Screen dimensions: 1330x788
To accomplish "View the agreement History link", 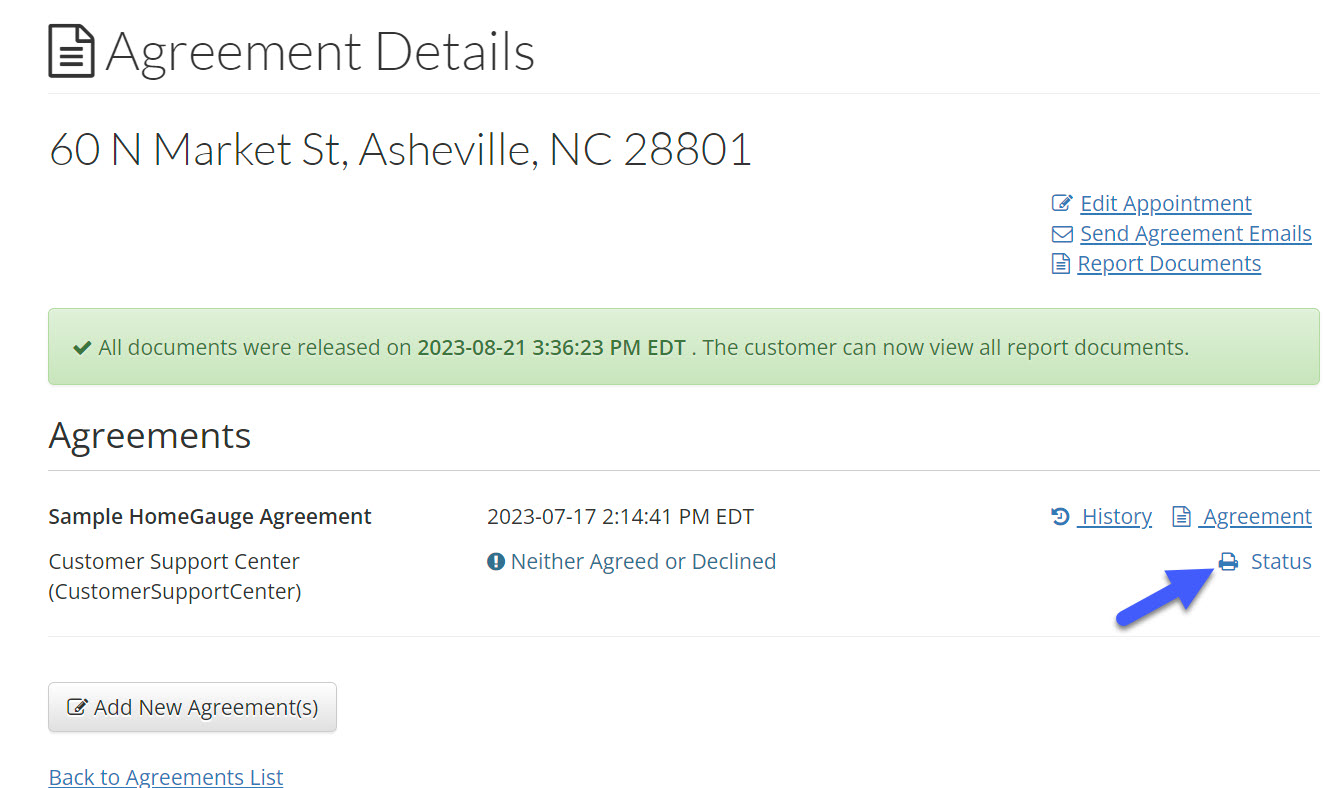I will point(1117,517).
